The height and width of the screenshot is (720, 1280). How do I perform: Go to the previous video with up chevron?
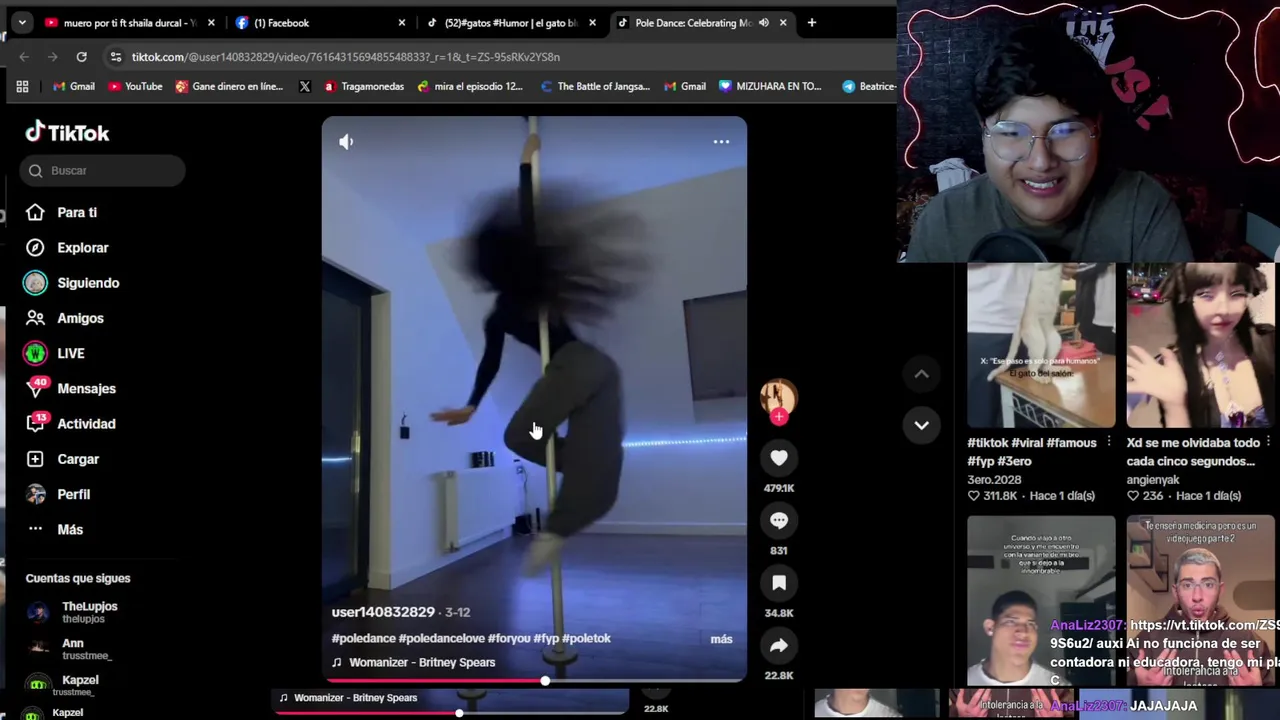921,374
